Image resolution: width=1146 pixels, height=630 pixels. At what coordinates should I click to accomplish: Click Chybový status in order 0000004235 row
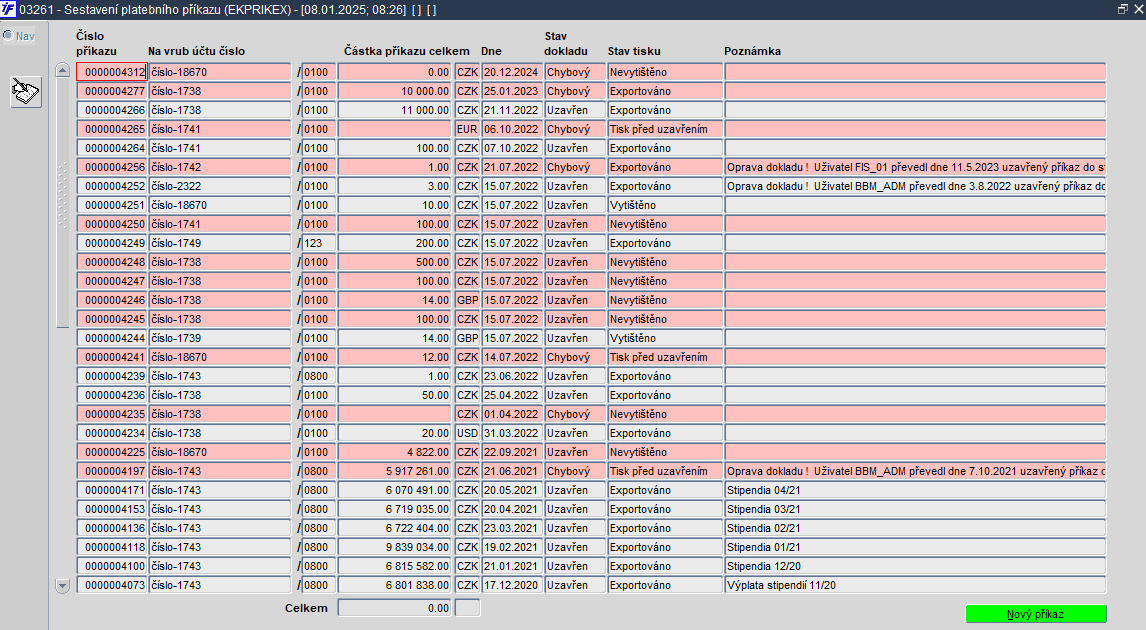[x=574, y=414]
